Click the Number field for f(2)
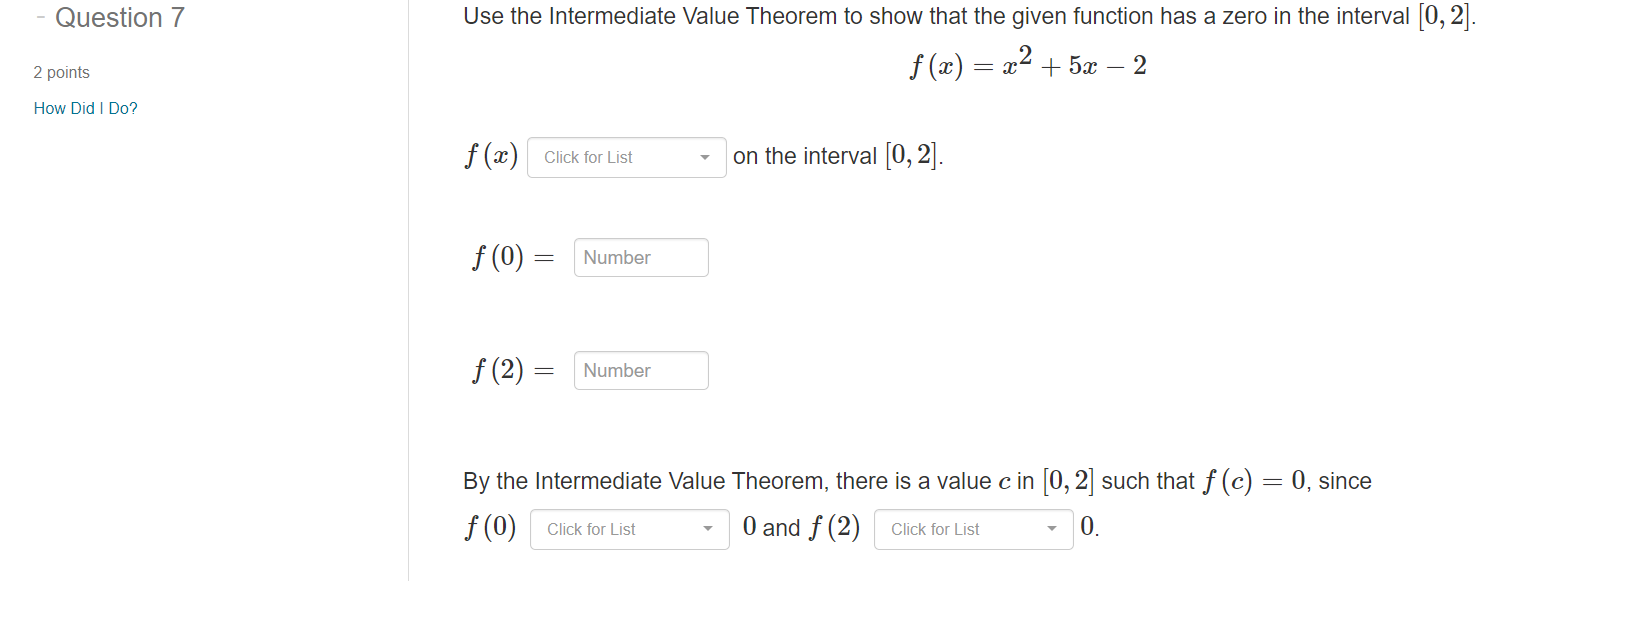1641x633 pixels. [x=640, y=370]
